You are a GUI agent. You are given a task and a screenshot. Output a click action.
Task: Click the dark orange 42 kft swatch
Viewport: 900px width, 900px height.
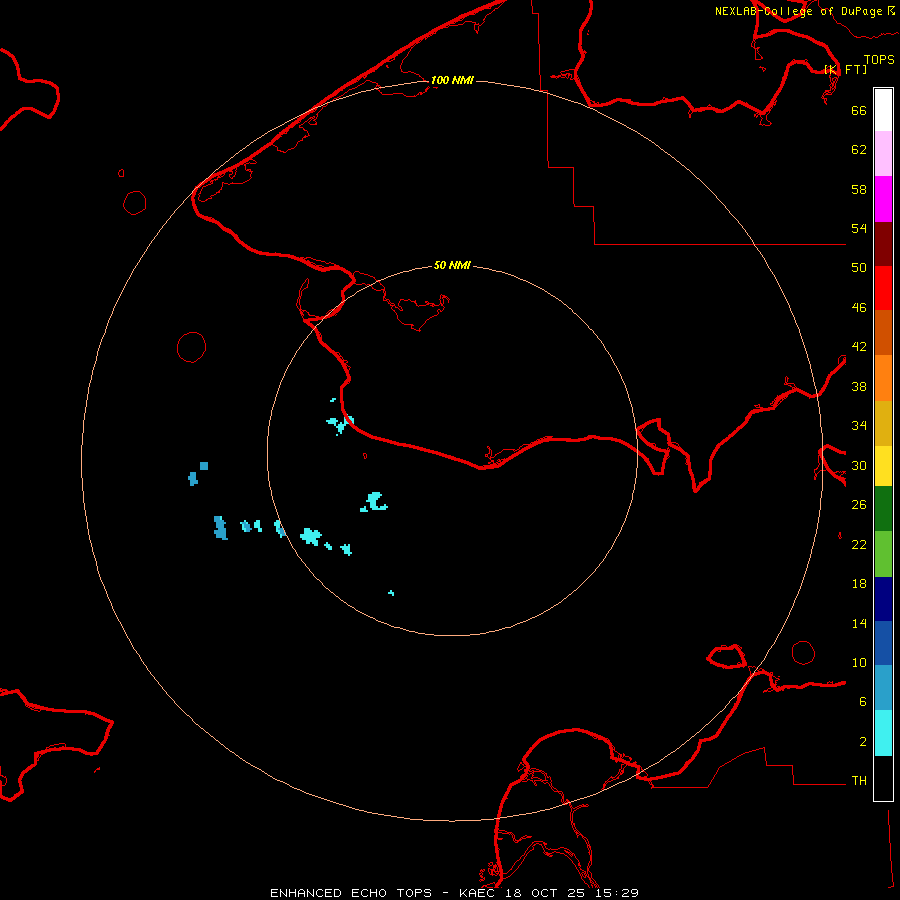(x=883, y=332)
